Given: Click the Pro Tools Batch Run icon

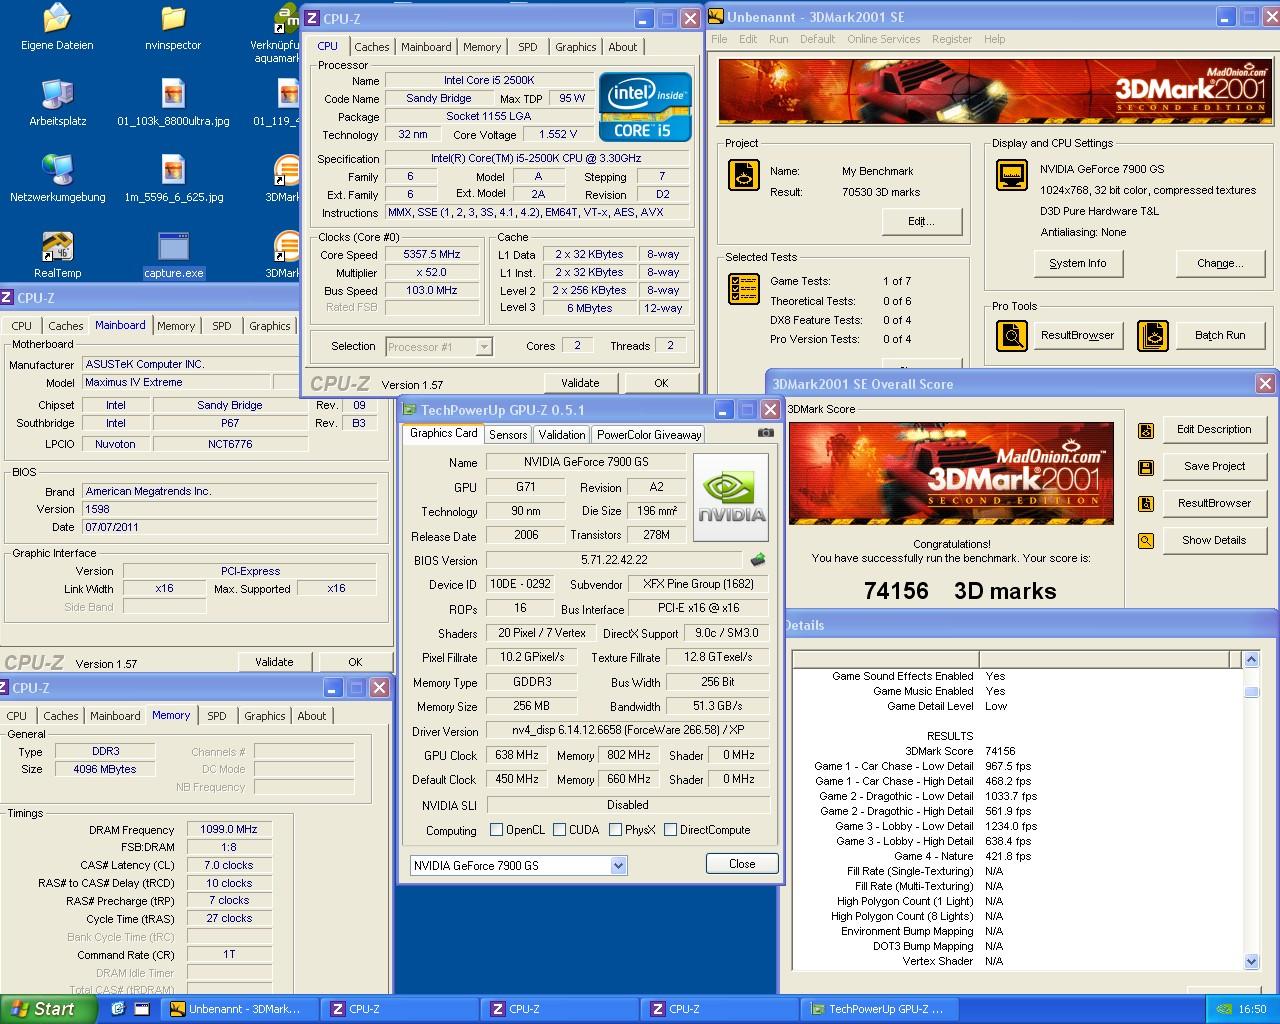Looking at the screenshot, I should tap(1152, 336).
